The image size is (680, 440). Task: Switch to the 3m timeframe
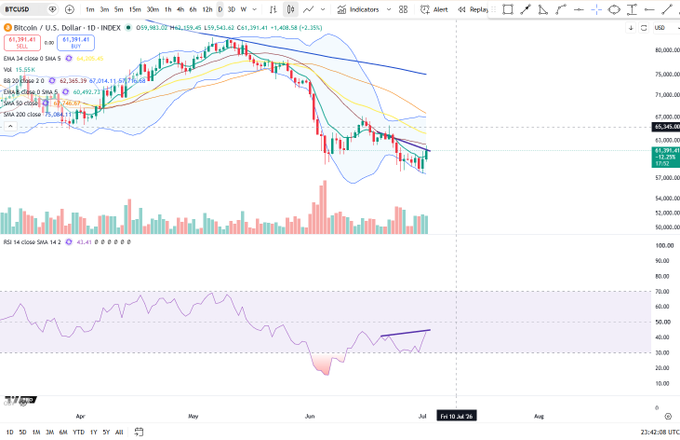(x=105, y=10)
